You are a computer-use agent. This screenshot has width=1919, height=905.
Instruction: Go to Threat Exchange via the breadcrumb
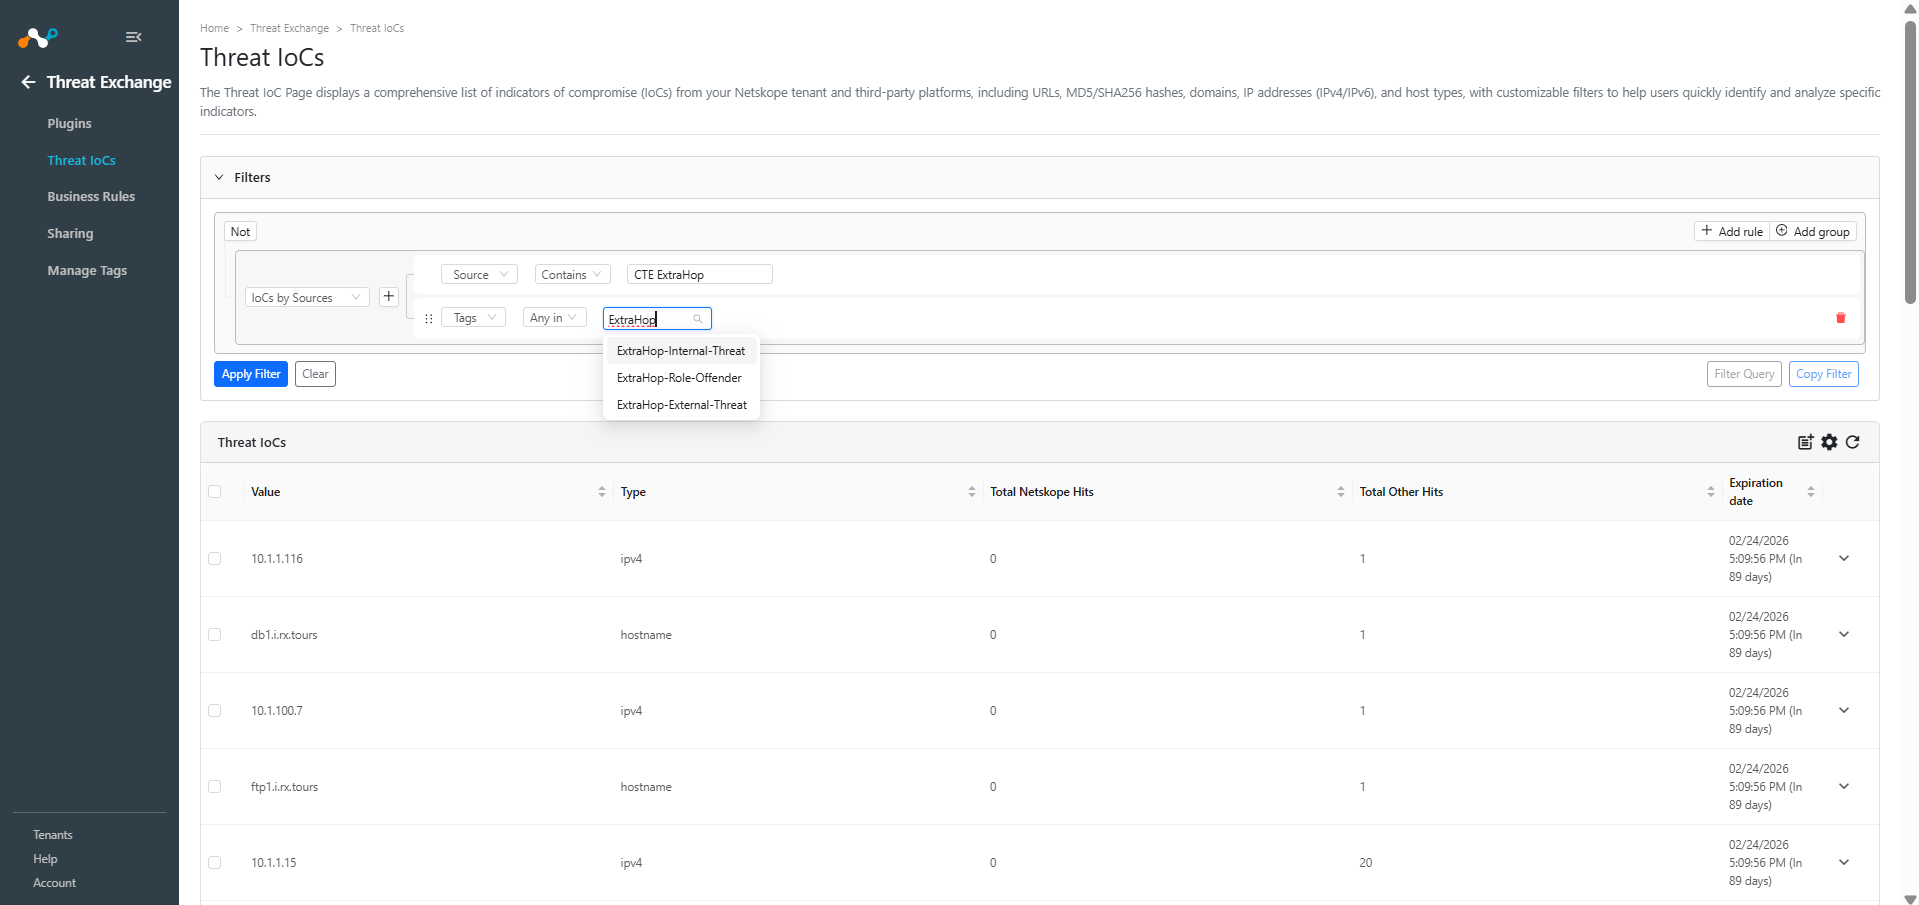click(289, 28)
